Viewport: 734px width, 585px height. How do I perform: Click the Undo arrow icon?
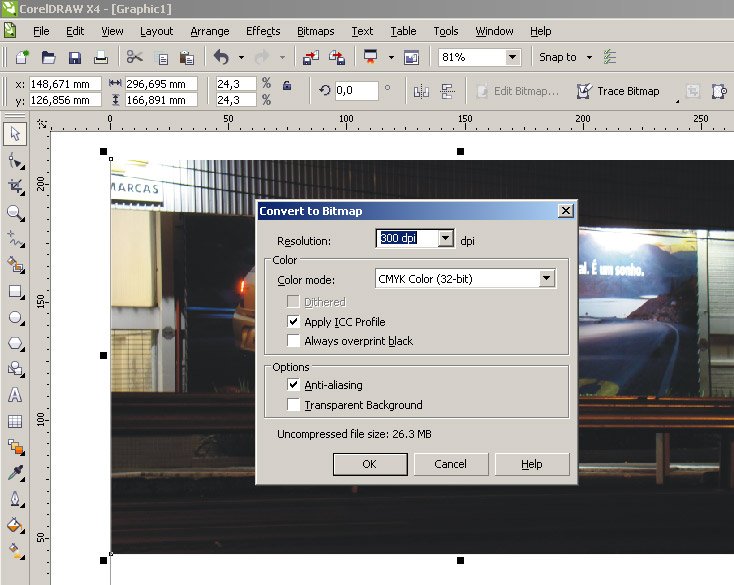[221, 58]
